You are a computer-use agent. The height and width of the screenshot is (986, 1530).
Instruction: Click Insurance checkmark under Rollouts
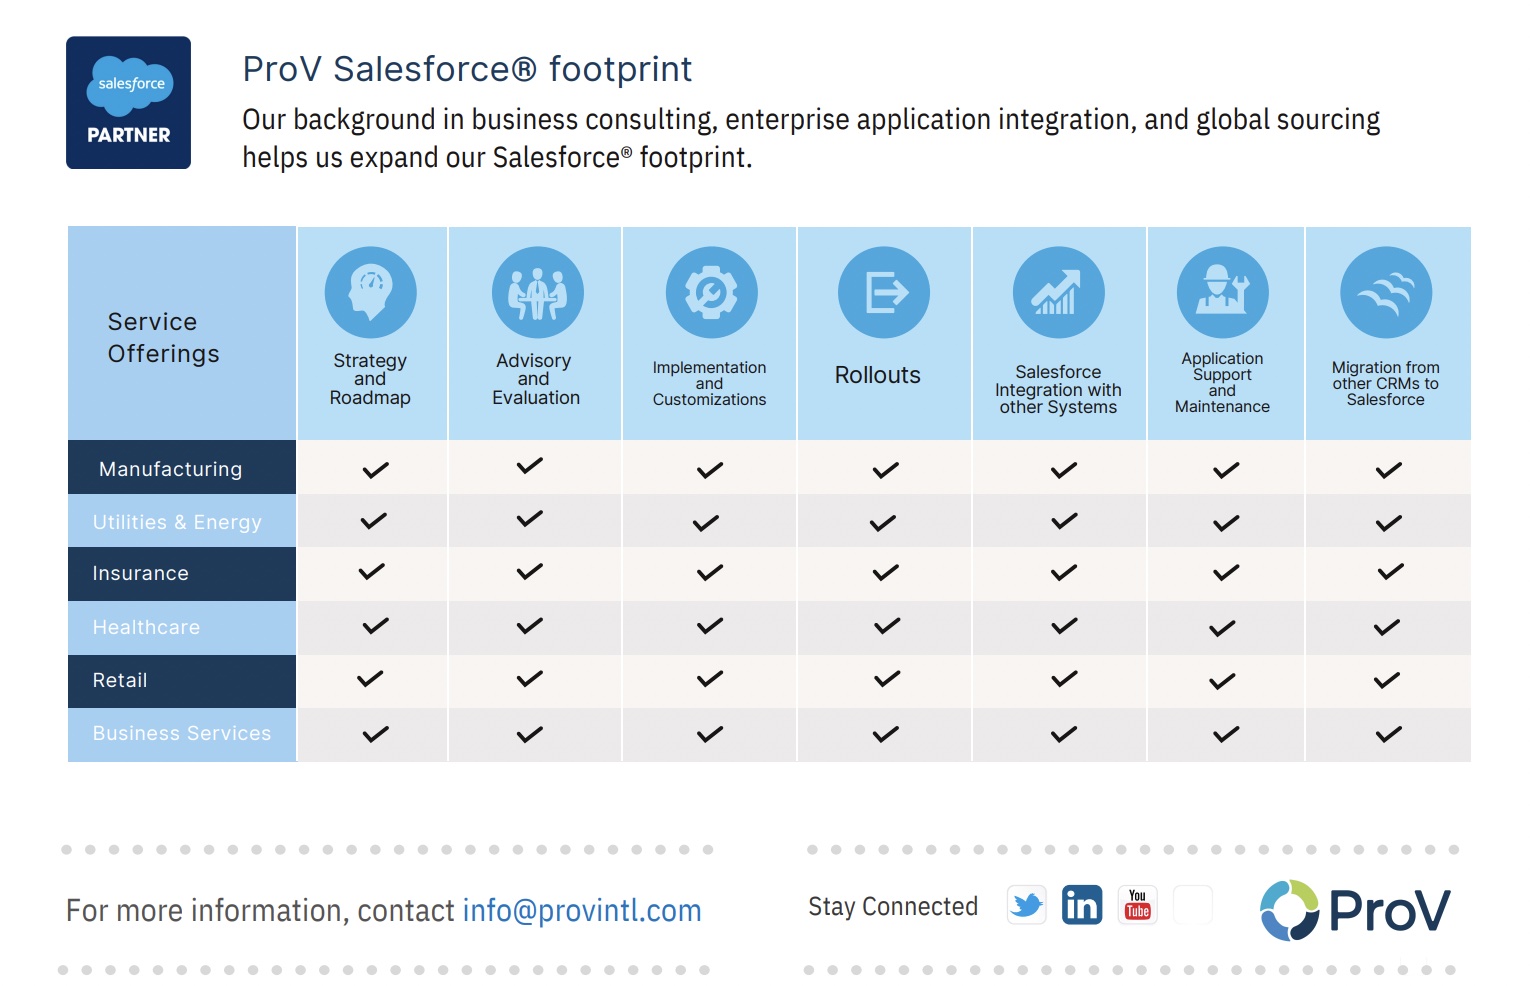885,573
